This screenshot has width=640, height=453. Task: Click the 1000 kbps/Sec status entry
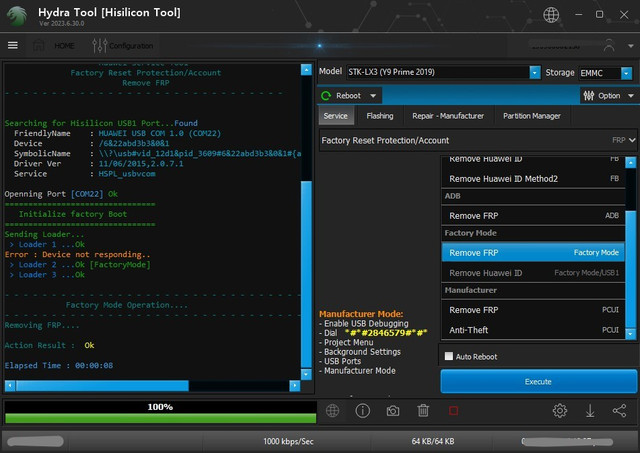(288, 441)
